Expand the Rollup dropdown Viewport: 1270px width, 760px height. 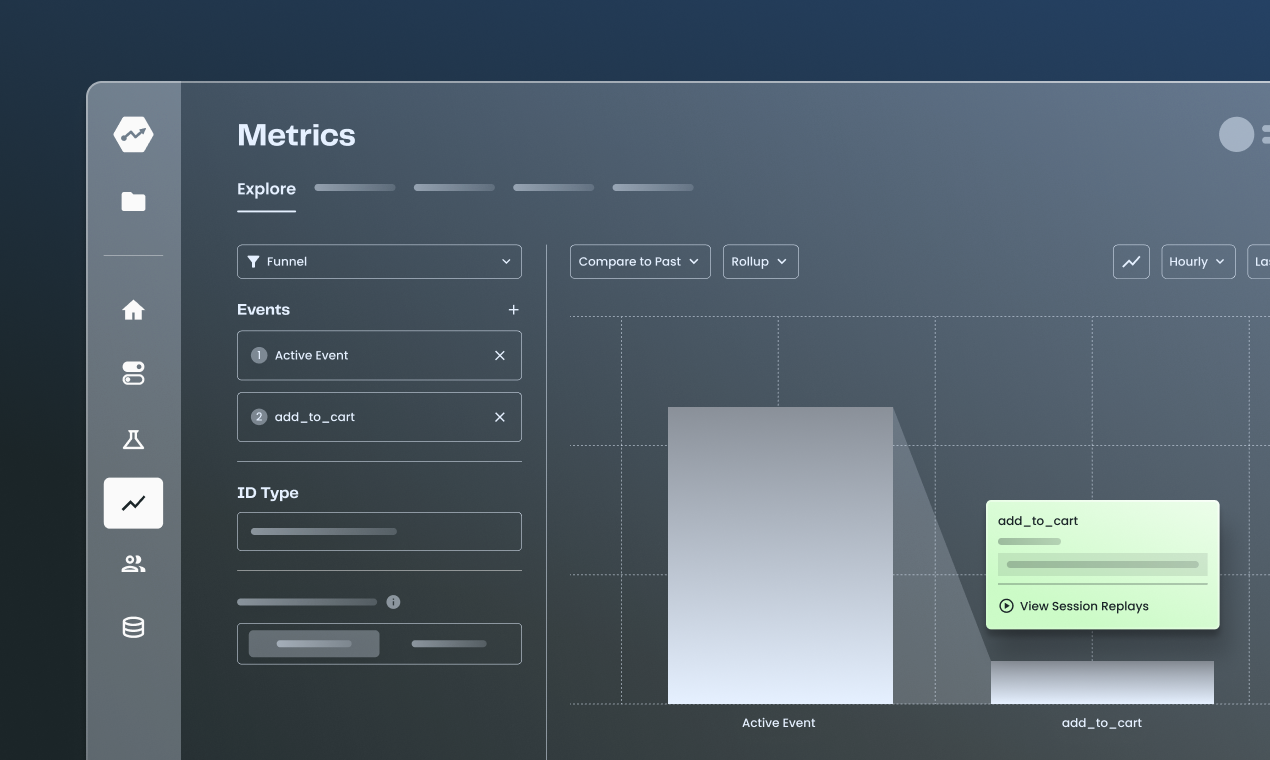[x=760, y=261]
